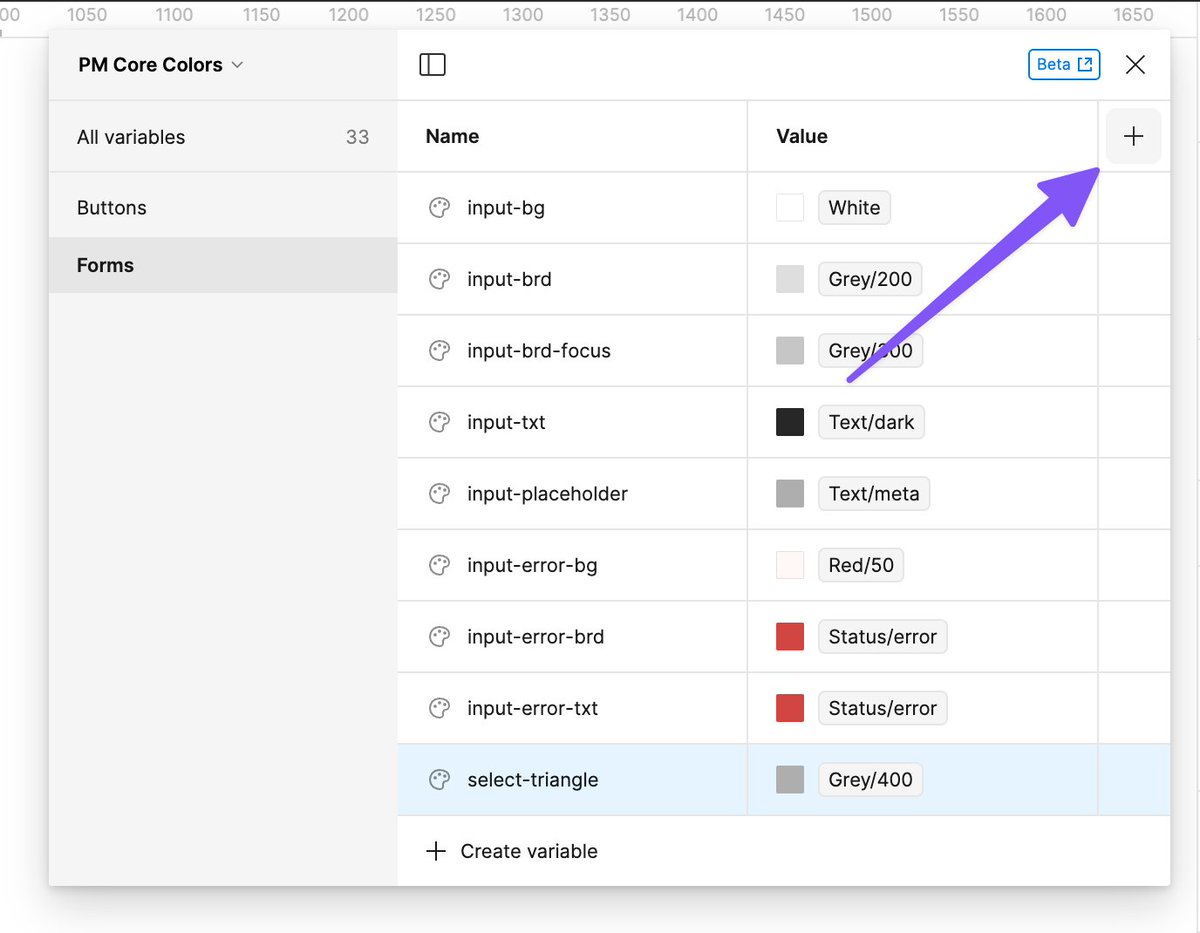
Task: Click the grey swatch for input-brd
Action: coord(790,279)
